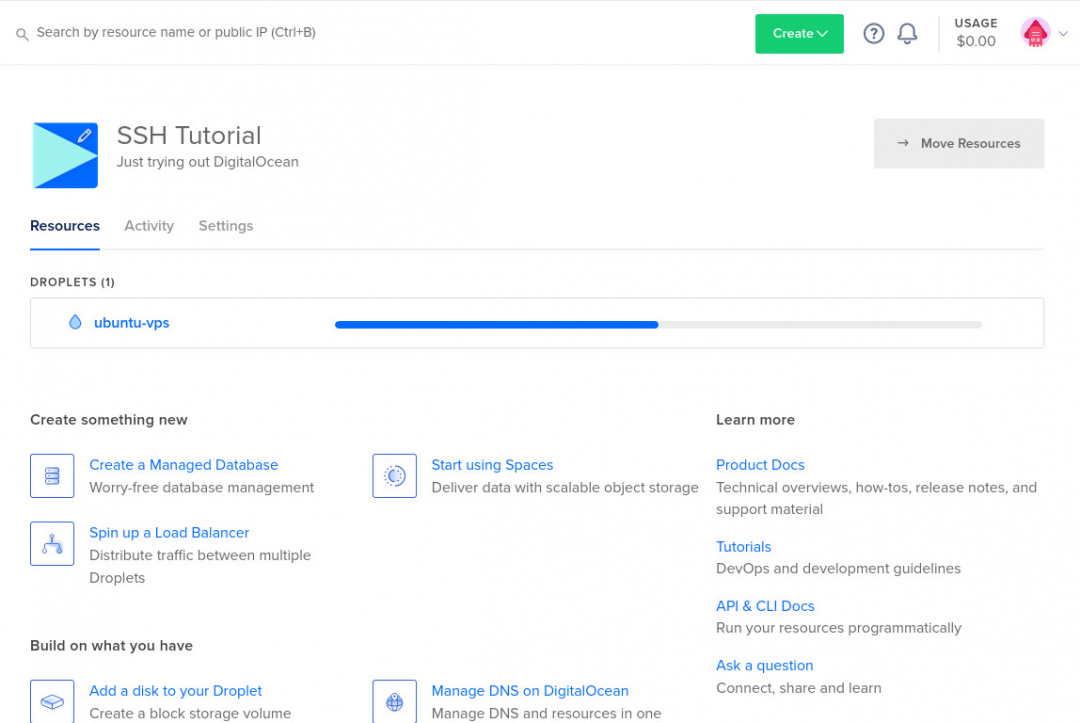Click the ubuntu-vps droplet icon
The image size is (1080, 723).
point(75,322)
